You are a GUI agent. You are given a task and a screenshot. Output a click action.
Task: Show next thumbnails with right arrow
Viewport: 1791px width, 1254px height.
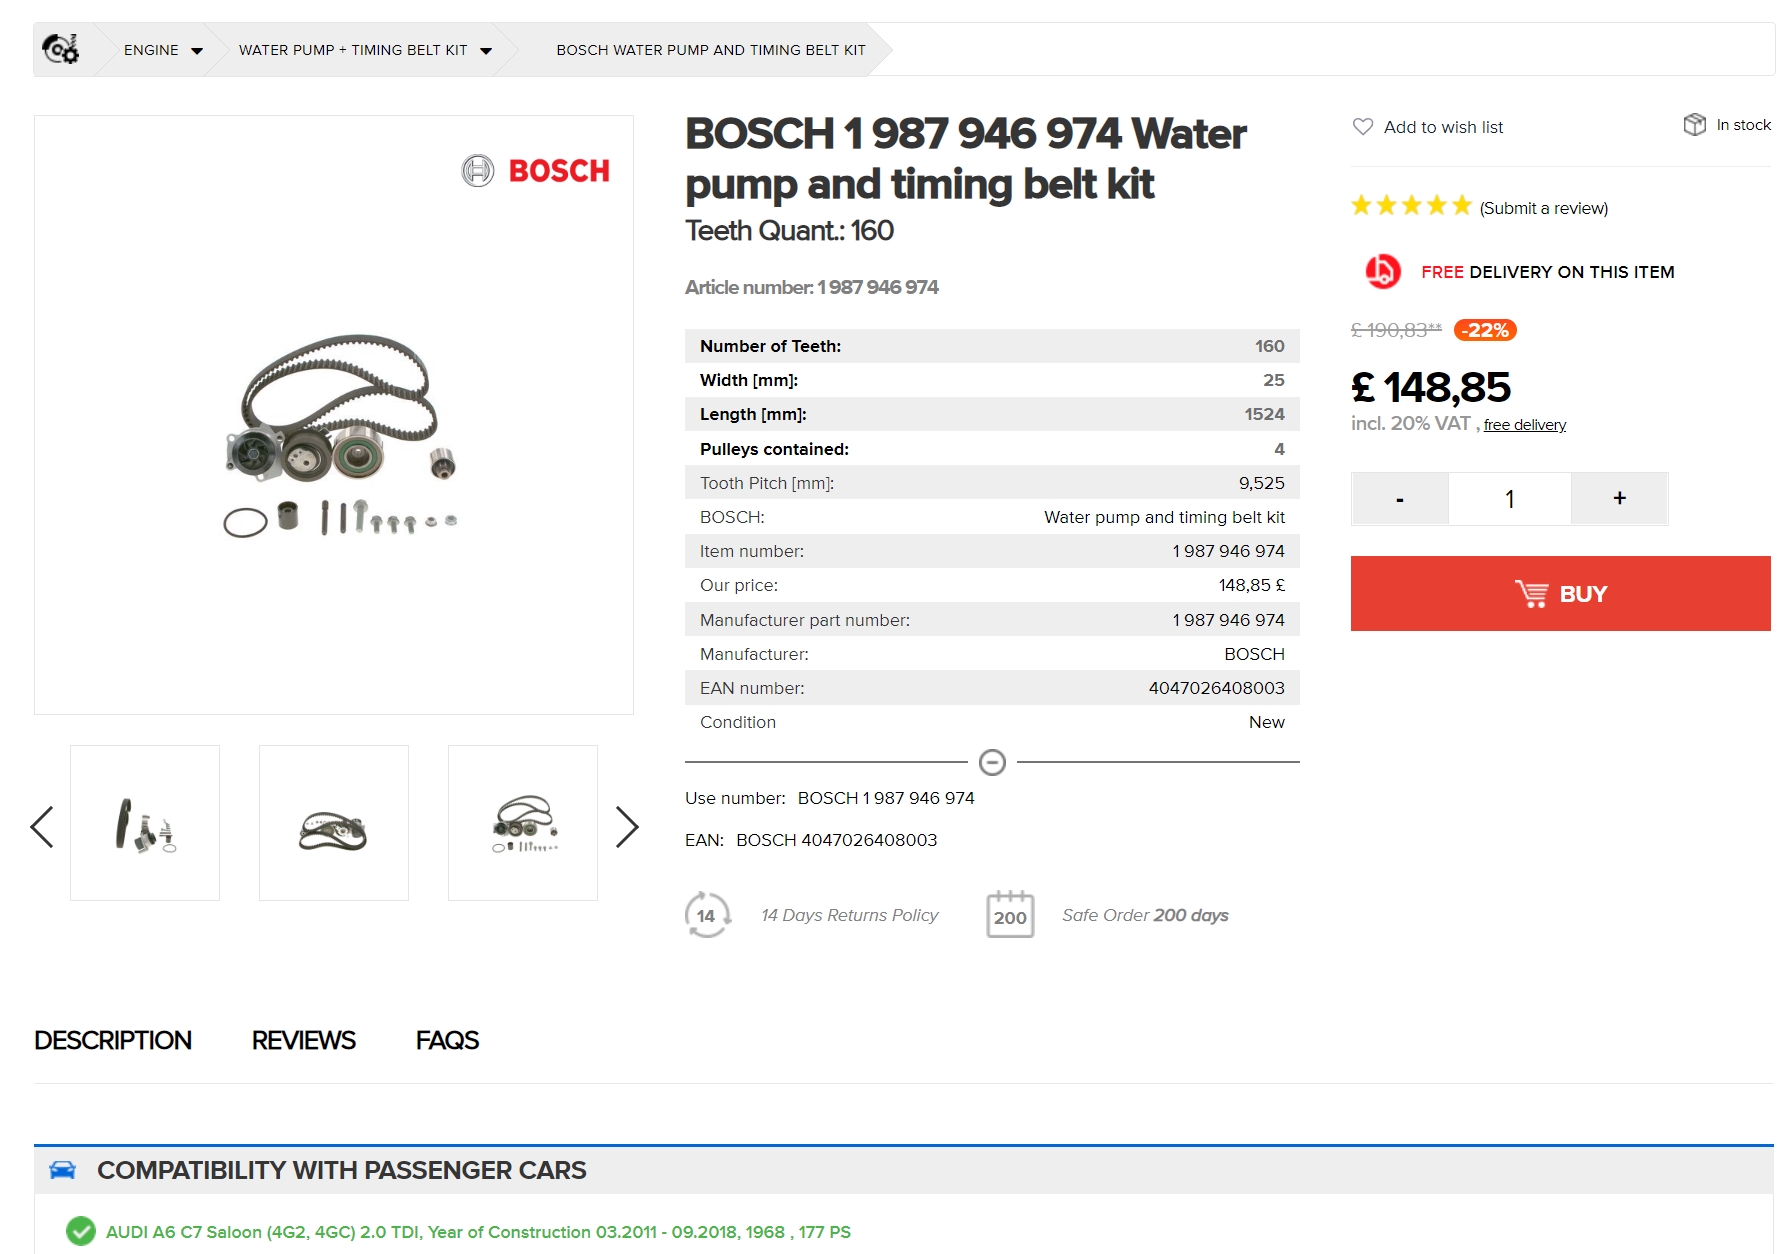[x=626, y=827]
